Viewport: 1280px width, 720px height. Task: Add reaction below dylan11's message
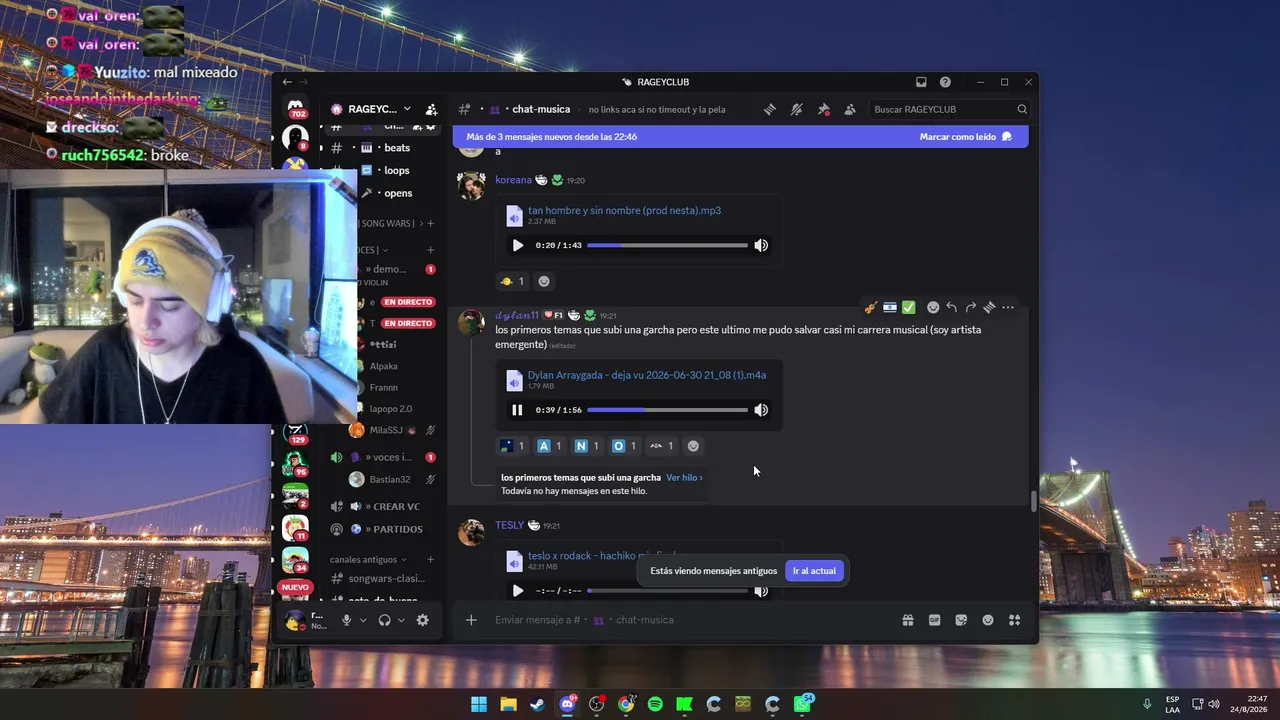coord(693,446)
